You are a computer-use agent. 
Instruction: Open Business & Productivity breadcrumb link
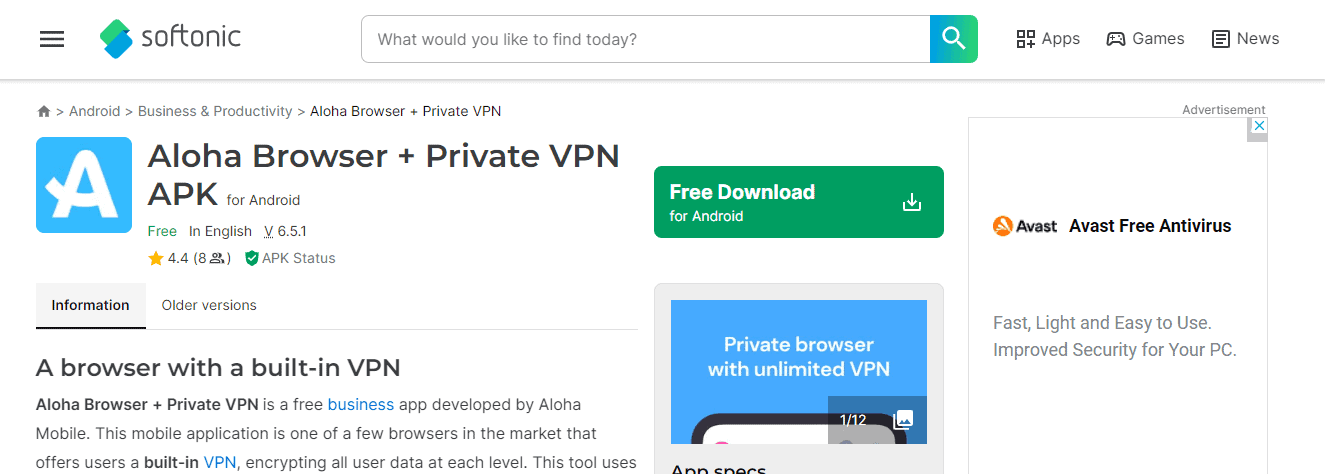pyautogui.click(x=215, y=112)
